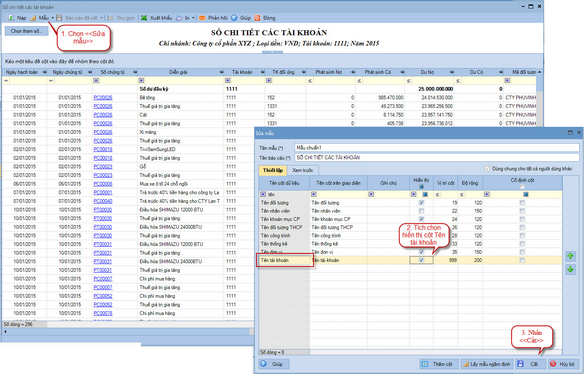Open filter operator for Tên cột trên giao diện

click(314, 194)
